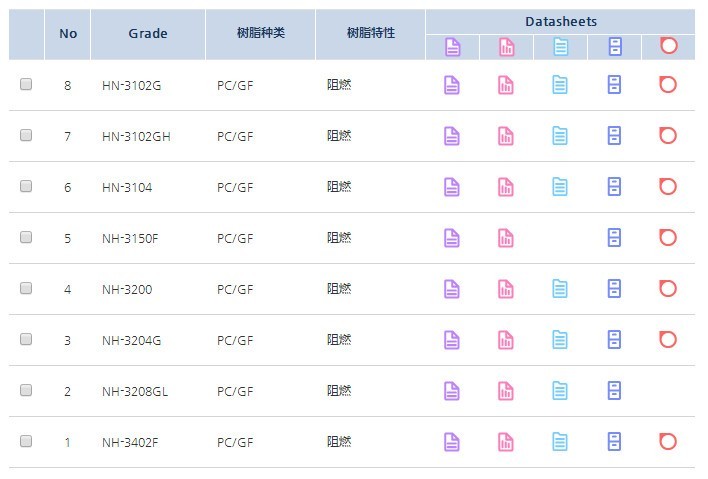Screen dimensions: 708x479
Task: Click the No column header
Action: click(68, 34)
